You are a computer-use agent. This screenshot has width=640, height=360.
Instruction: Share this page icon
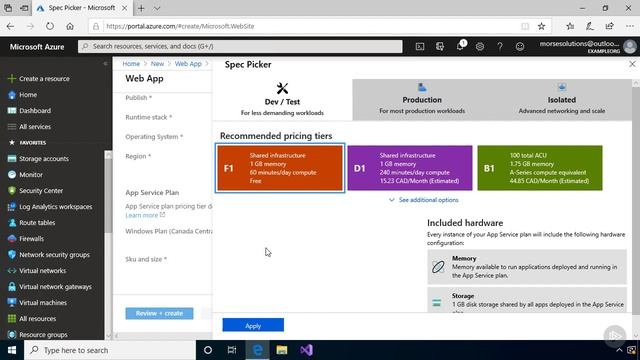tap(610, 26)
